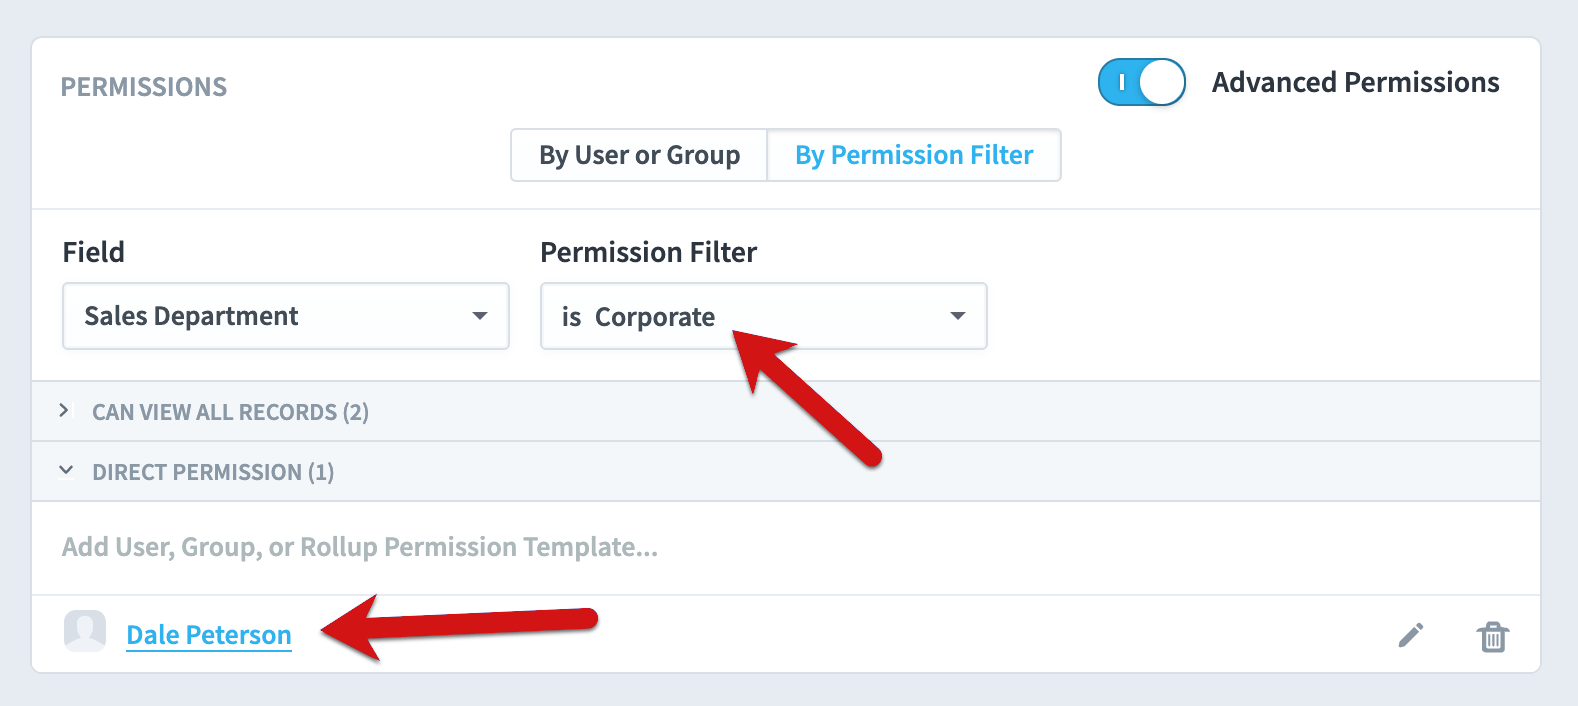1578x706 pixels.
Task: Click the arrow on the Sales Department dropdown
Action: (480, 316)
